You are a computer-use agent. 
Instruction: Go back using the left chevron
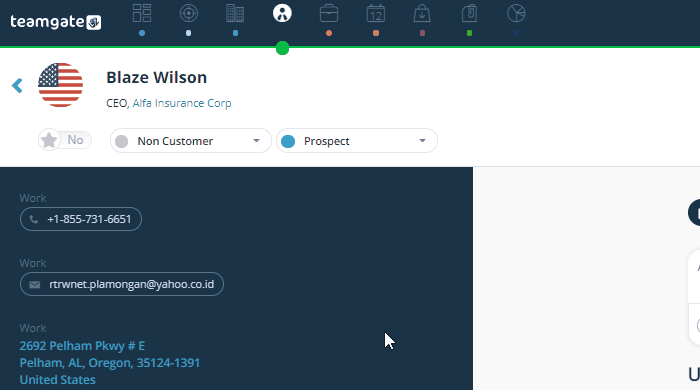(x=17, y=85)
